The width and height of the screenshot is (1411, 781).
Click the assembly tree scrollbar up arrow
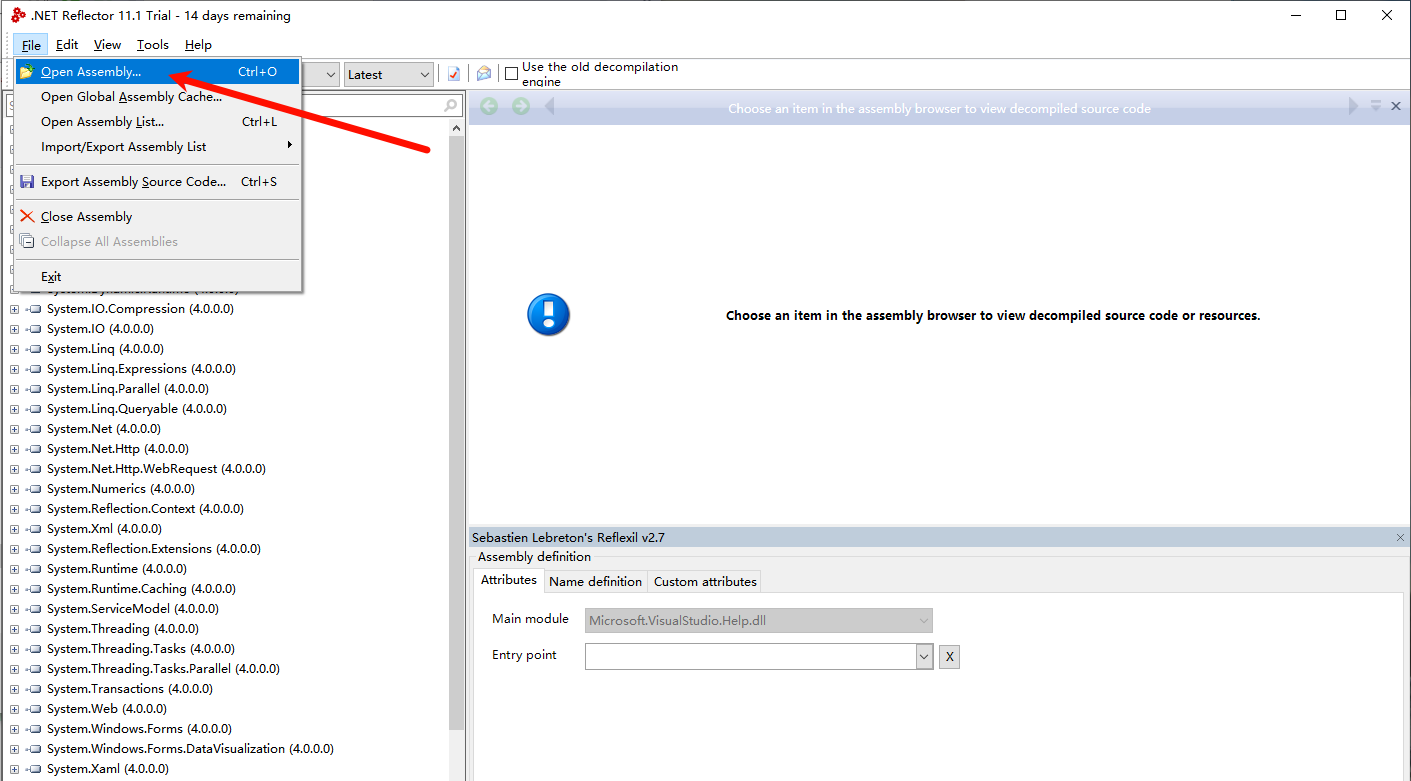[x=456, y=128]
